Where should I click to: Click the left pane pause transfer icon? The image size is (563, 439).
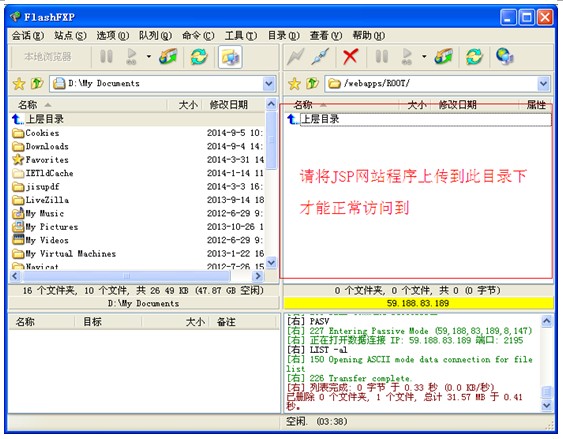click(x=106, y=57)
